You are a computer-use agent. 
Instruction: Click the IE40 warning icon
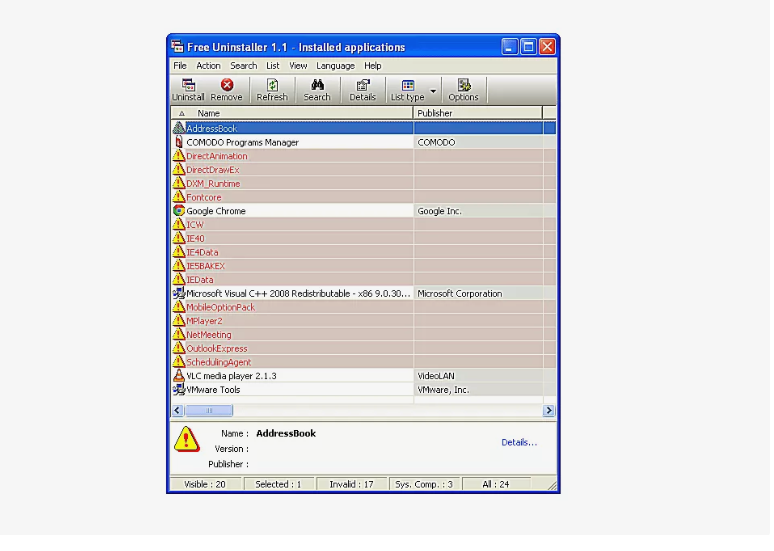coord(179,238)
